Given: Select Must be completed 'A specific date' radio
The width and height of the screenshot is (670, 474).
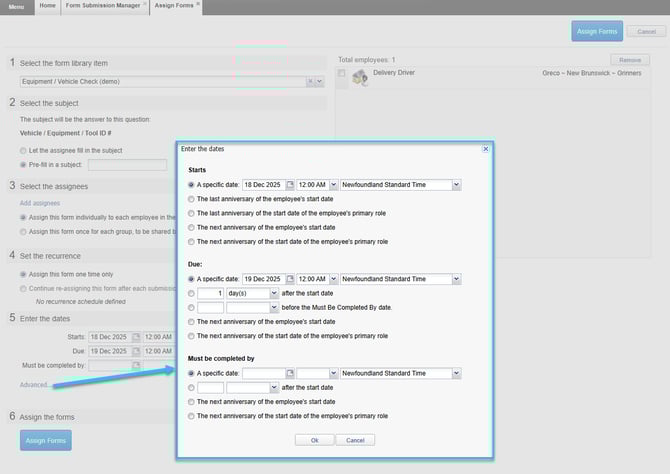Looking at the screenshot, I should tap(191, 373).
